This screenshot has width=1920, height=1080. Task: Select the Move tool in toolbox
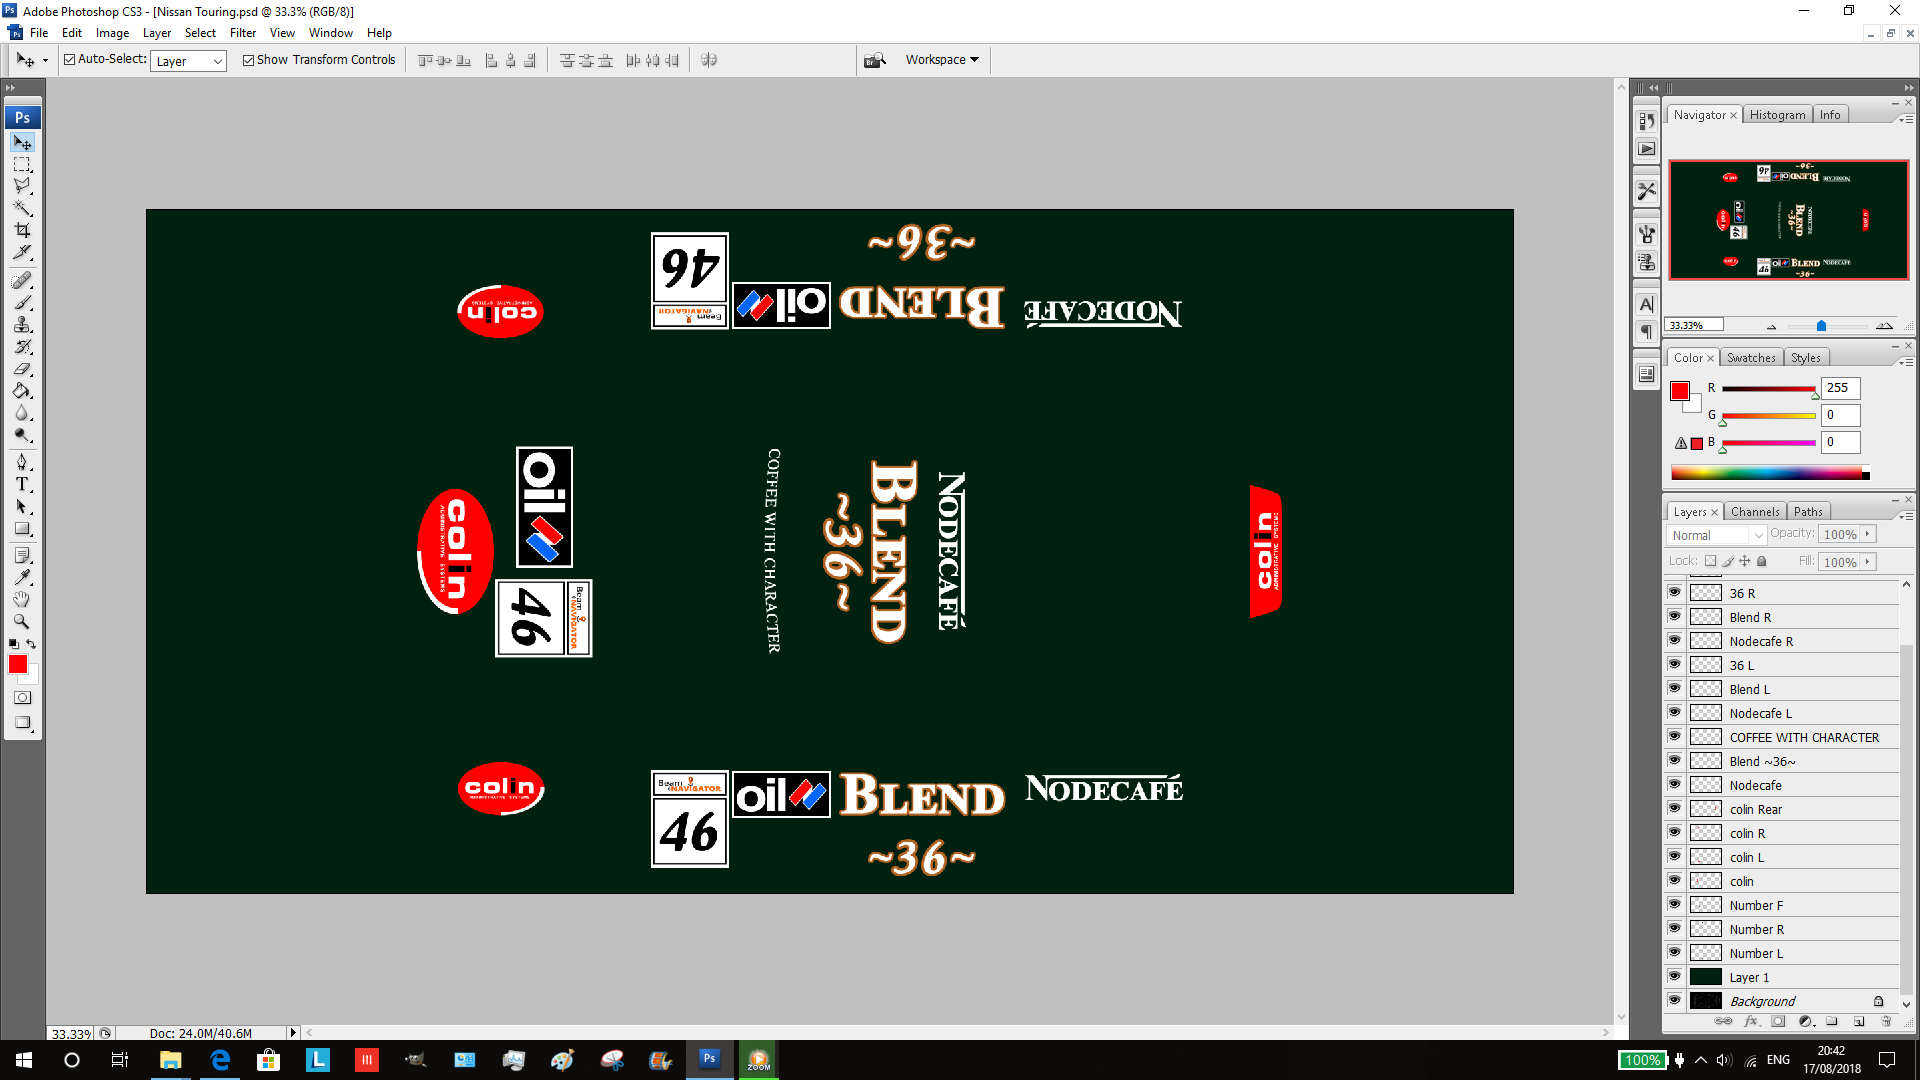[x=22, y=143]
